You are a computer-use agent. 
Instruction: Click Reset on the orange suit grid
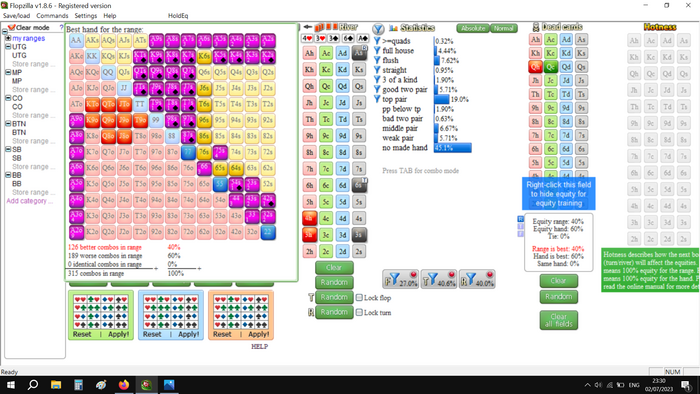point(222,334)
